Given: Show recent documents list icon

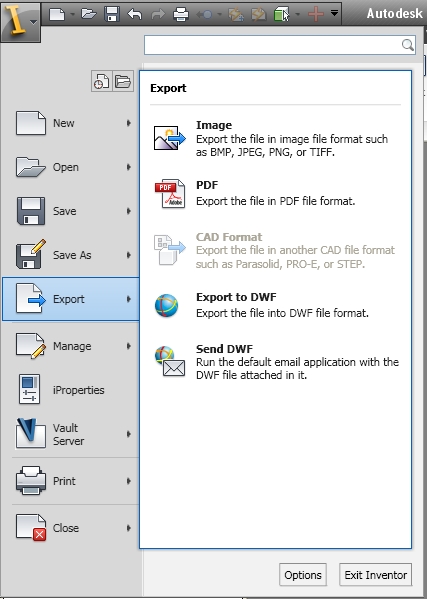Looking at the screenshot, I should 102,81.
